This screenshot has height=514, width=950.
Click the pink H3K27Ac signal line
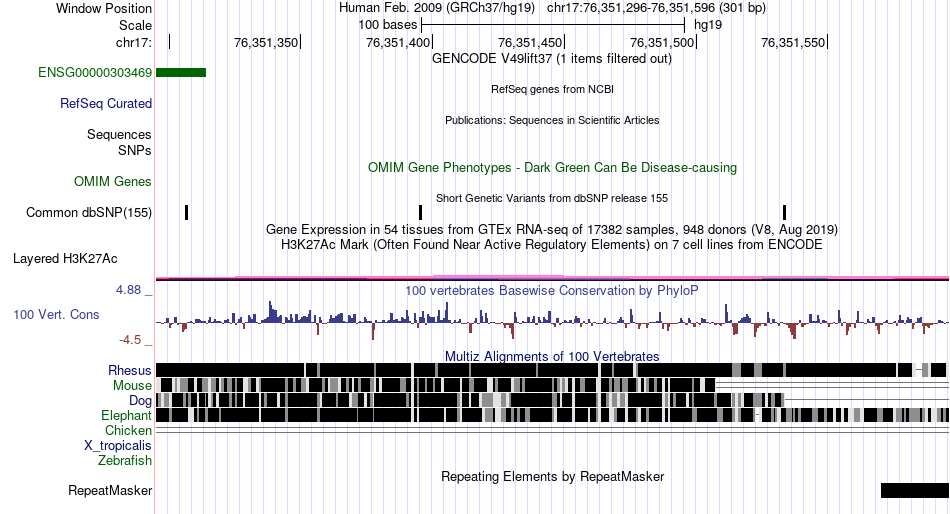pyautogui.click(x=552, y=277)
